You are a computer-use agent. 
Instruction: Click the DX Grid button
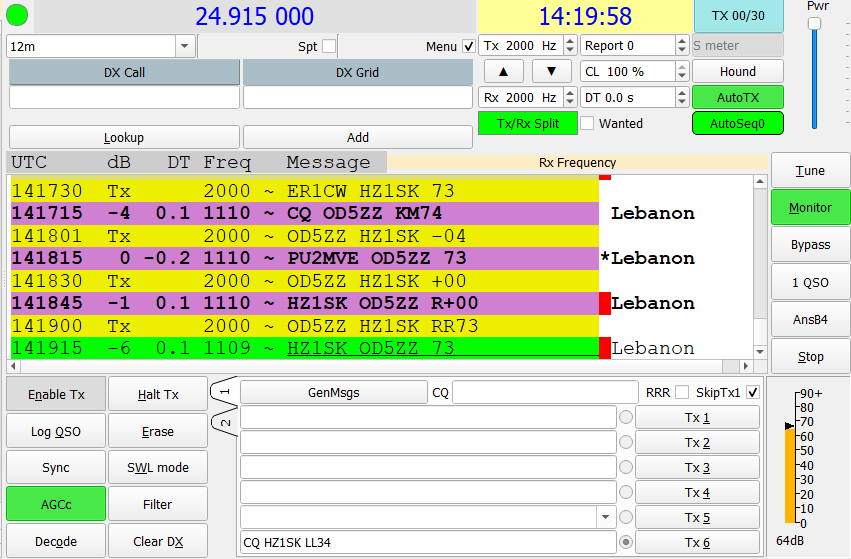pos(358,72)
